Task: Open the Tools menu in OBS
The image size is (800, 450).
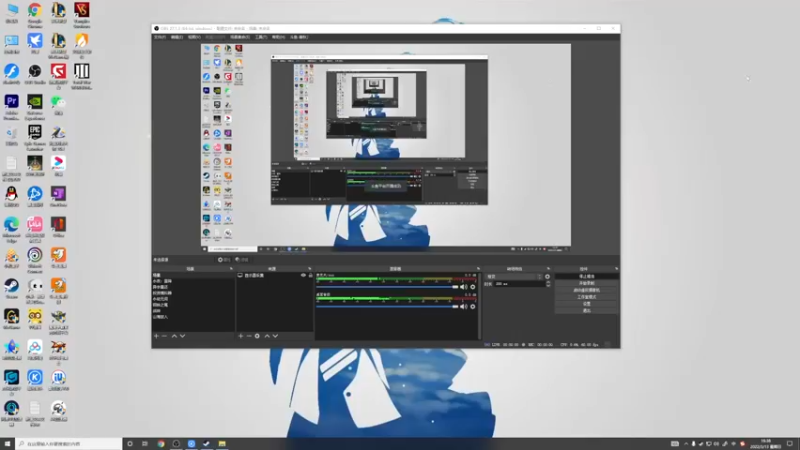Action: pyautogui.click(x=261, y=37)
